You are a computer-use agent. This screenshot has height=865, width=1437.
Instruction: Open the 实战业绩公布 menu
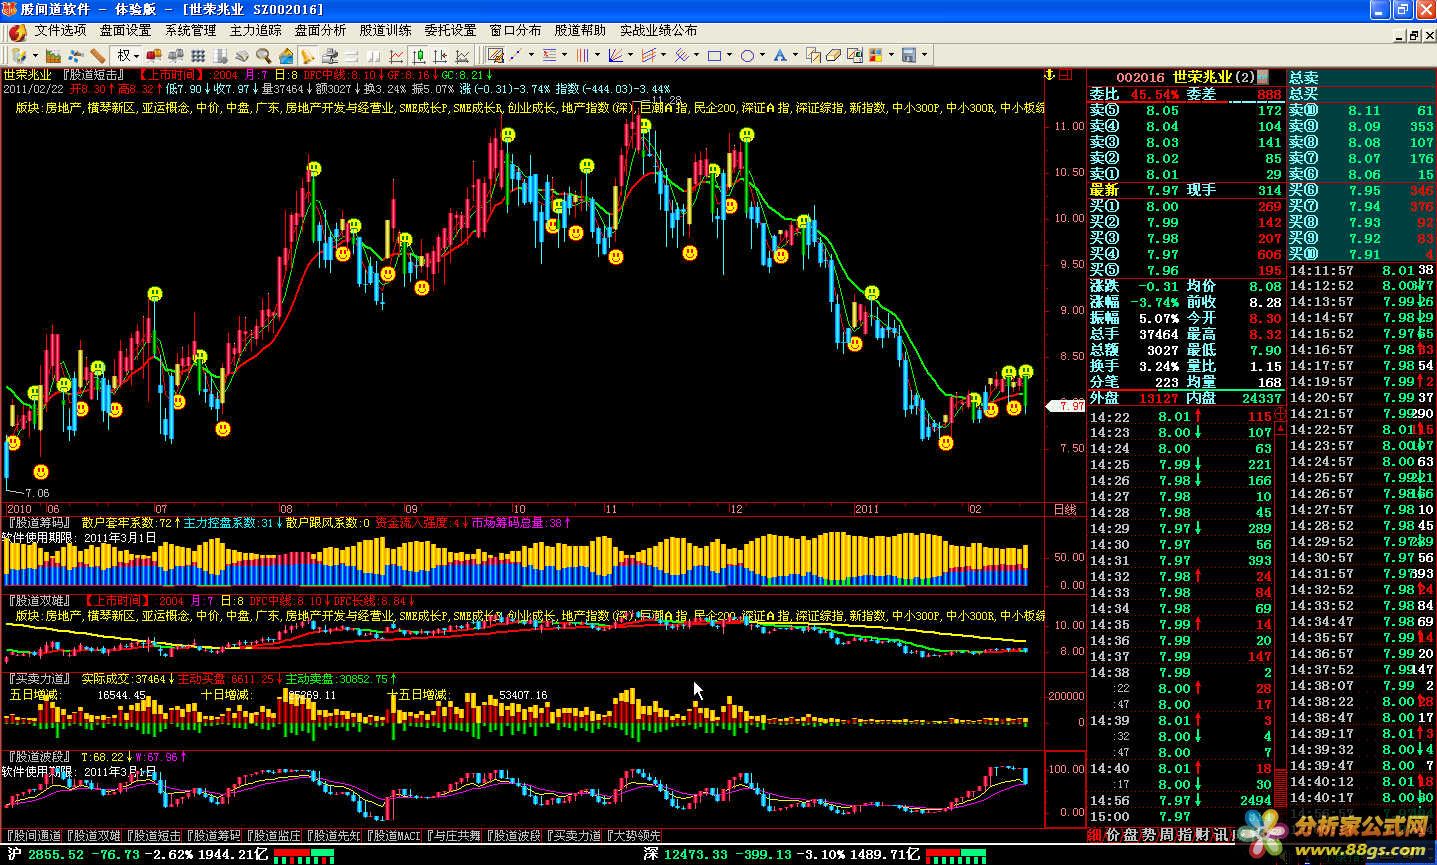pos(658,31)
